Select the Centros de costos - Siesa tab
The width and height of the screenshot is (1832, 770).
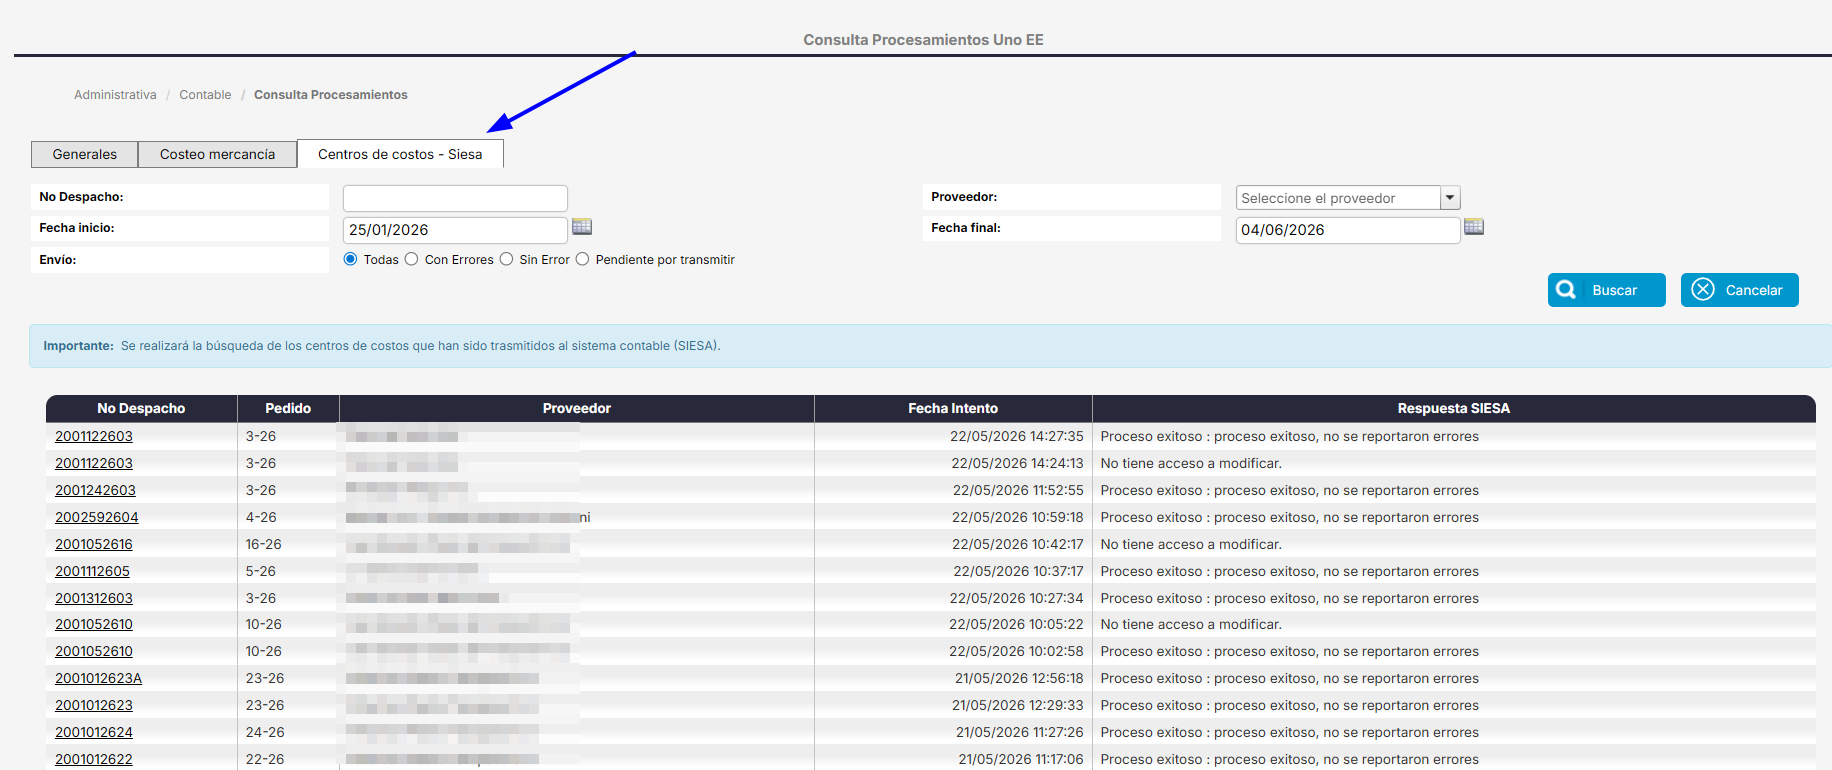pyautogui.click(x=400, y=154)
